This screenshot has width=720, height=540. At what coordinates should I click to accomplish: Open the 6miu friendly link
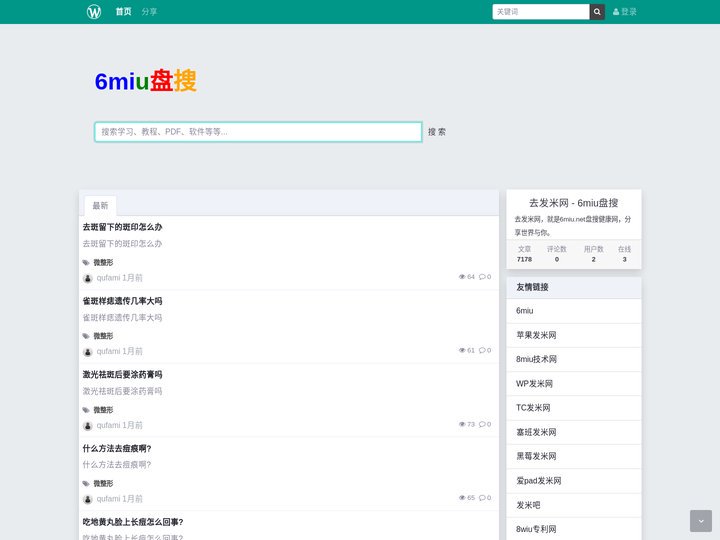tap(574, 311)
